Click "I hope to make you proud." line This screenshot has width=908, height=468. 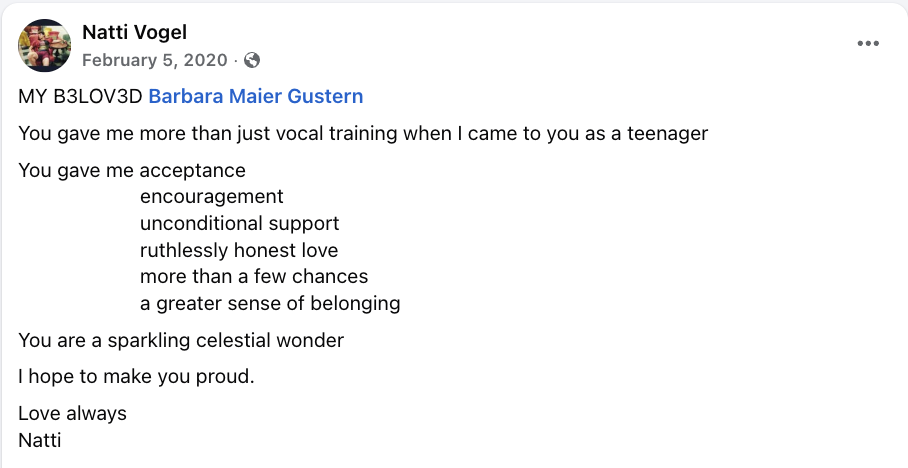(137, 377)
